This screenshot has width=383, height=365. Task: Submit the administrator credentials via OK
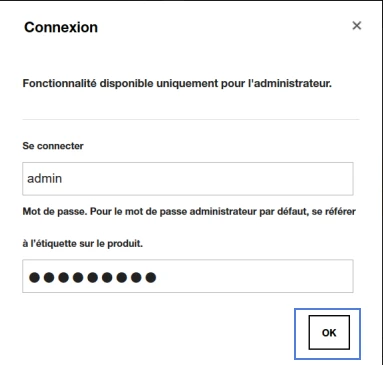point(329,332)
